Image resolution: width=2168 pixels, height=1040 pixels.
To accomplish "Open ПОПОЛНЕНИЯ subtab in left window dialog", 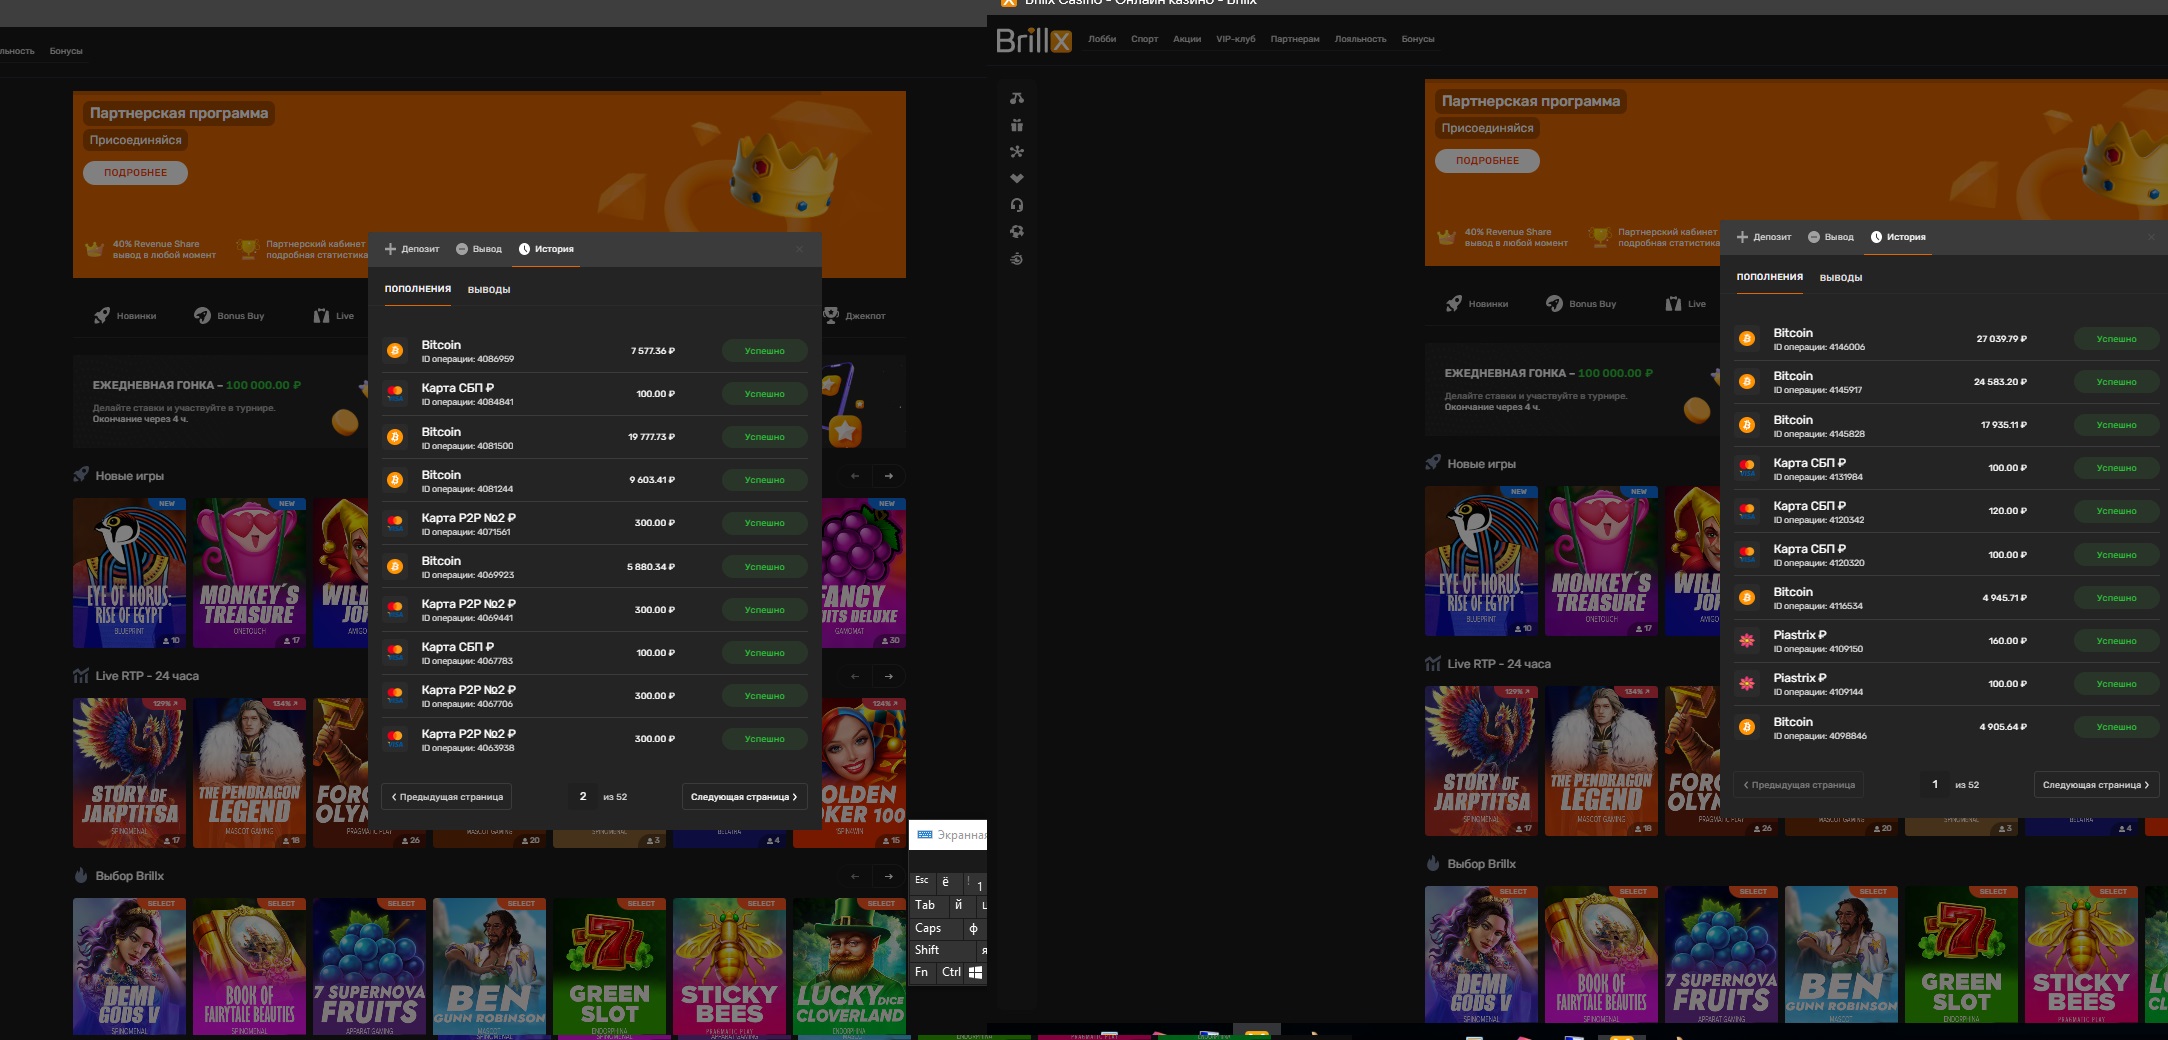I will point(418,289).
